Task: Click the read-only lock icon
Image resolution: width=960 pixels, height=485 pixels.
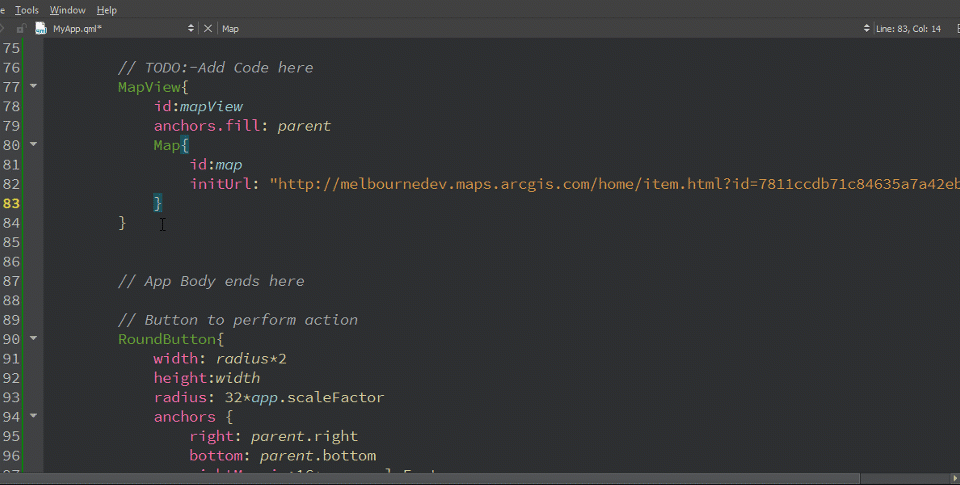Action: click(x=21, y=28)
